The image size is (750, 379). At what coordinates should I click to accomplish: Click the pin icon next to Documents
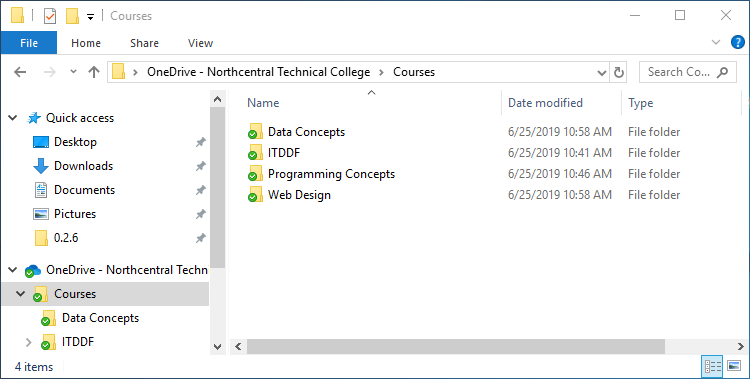click(200, 190)
